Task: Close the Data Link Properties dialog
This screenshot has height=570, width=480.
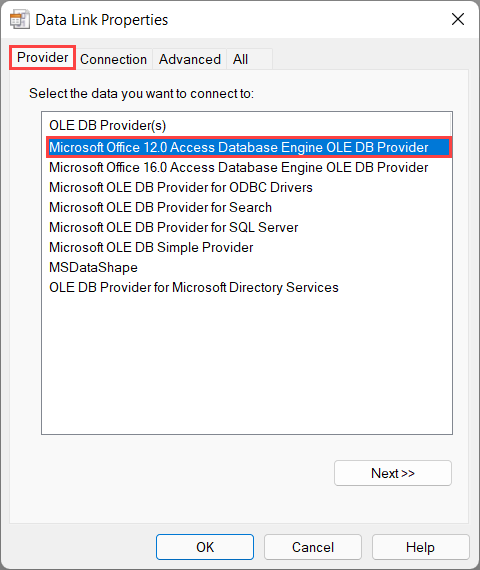Action: (x=458, y=19)
